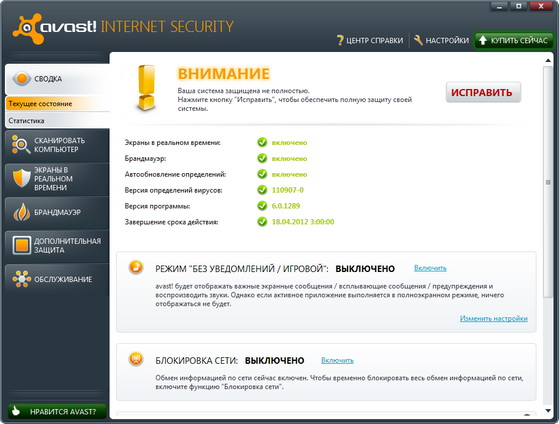Image resolution: width=559 pixels, height=424 pixels.
Task: Open Дополнительная защита section
Action: (57, 246)
